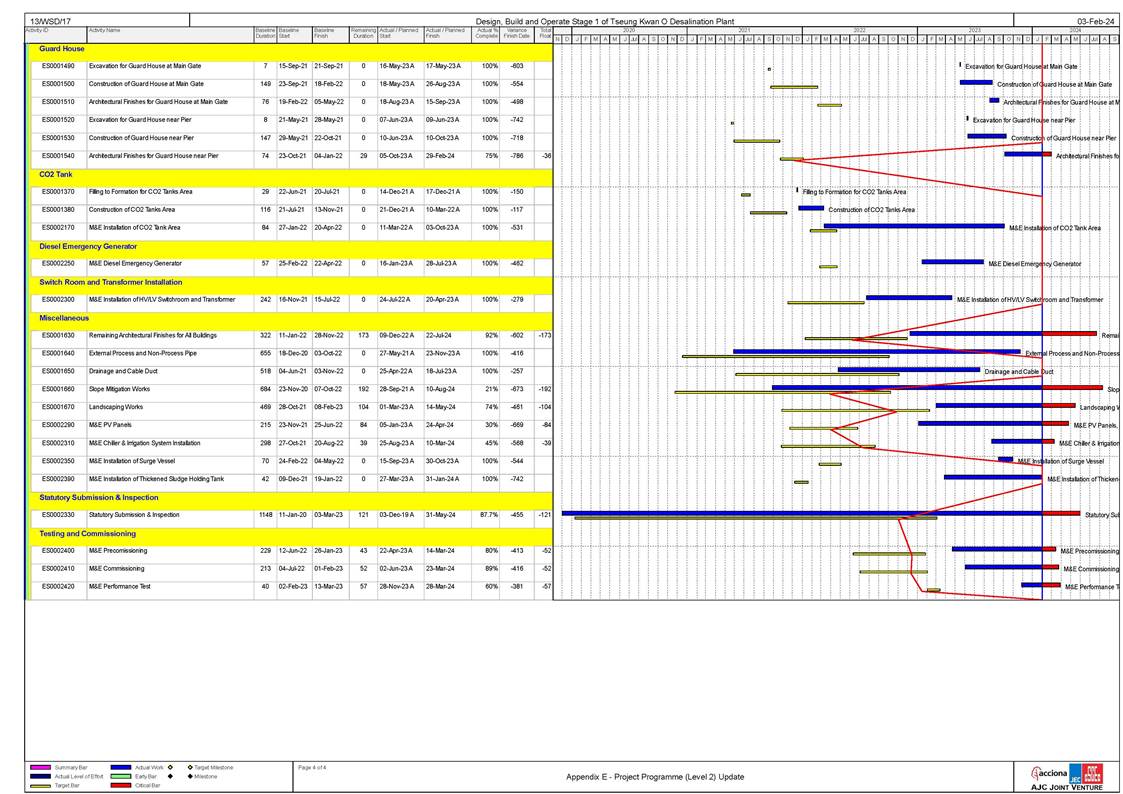
Task: Select the Slope Mitigation Works activity row
Action: click(119, 389)
